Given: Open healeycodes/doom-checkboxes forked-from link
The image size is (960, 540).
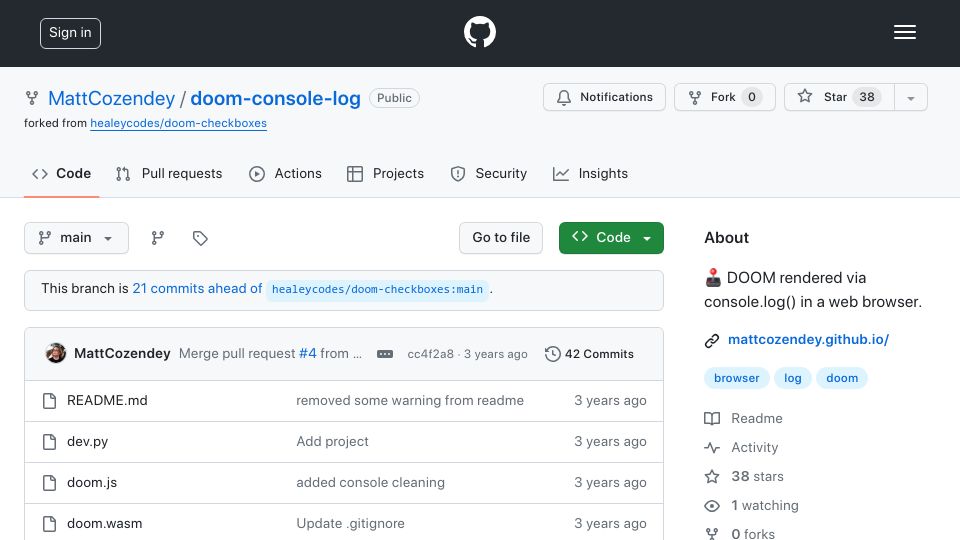Looking at the screenshot, I should [178, 123].
